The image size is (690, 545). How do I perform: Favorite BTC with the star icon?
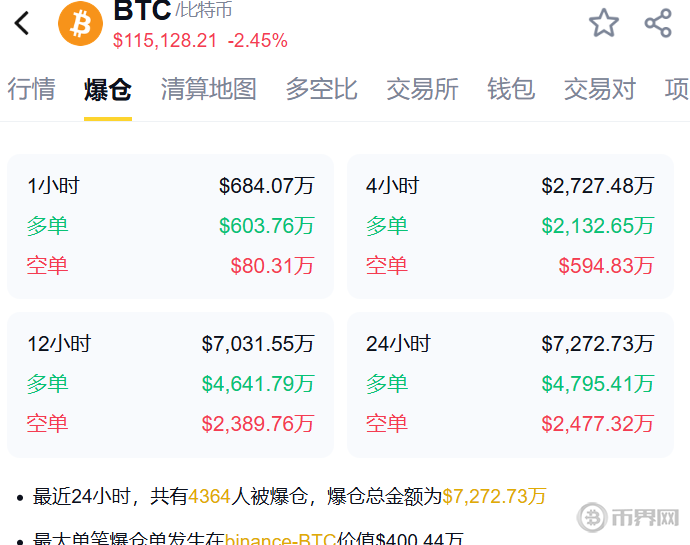(604, 23)
